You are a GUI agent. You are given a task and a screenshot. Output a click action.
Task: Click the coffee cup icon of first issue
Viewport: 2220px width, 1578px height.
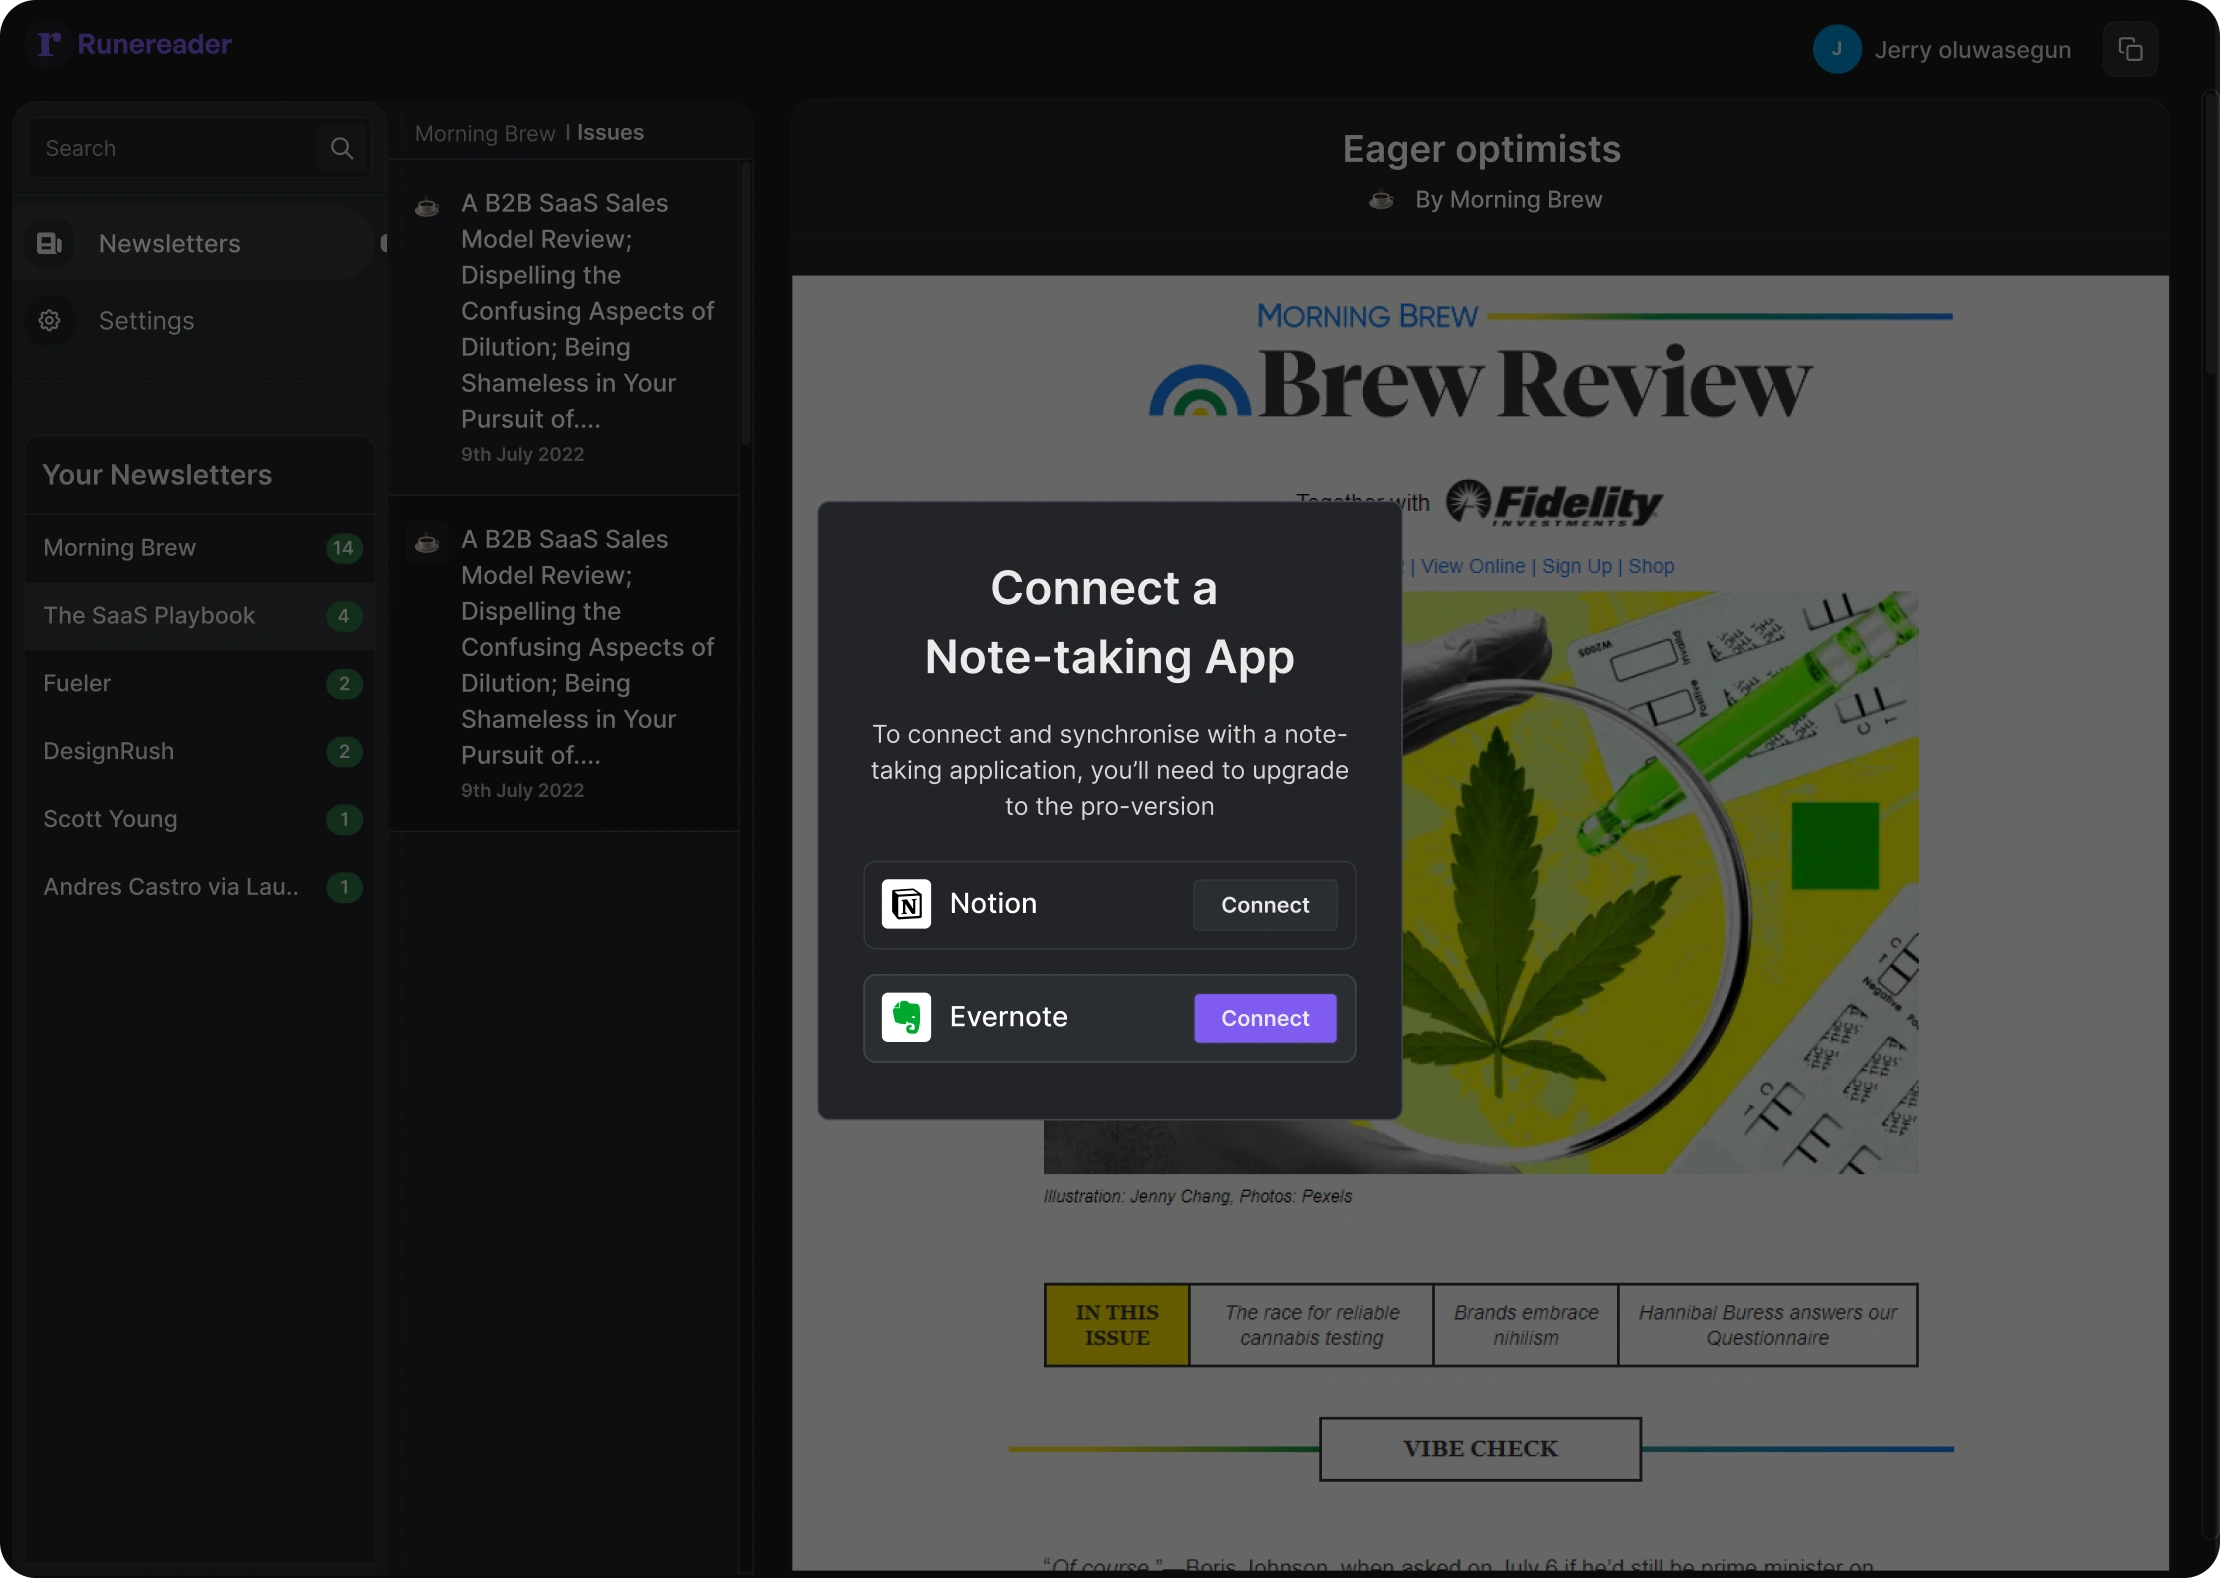pyautogui.click(x=427, y=207)
